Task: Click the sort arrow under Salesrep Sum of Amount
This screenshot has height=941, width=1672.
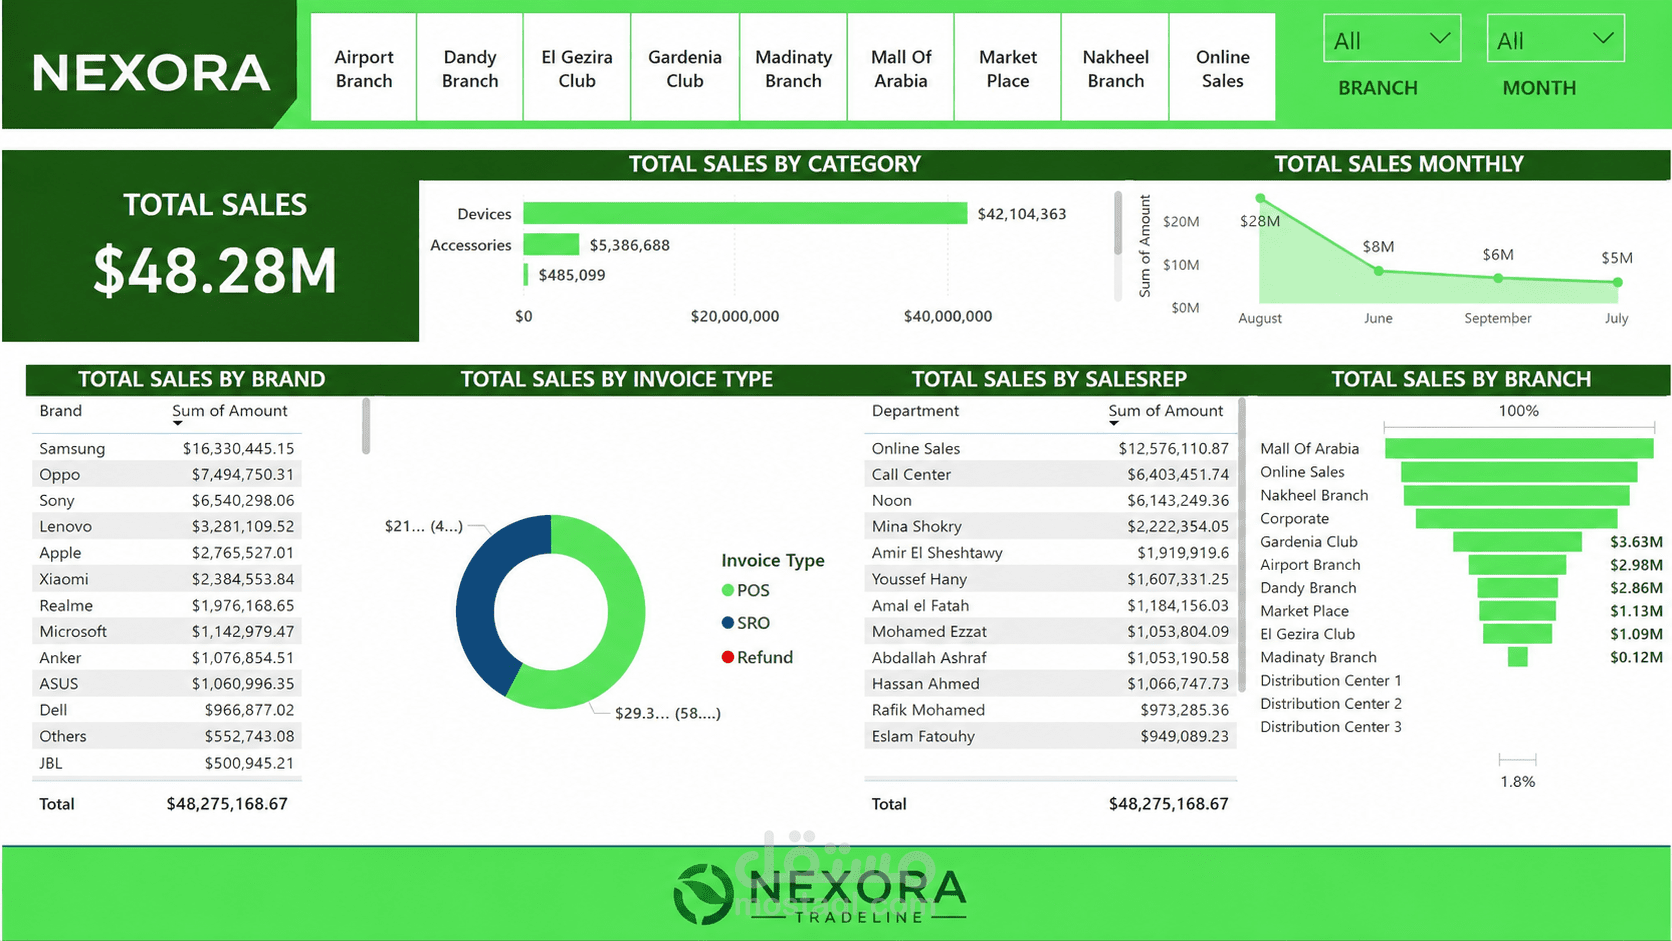Action: [x=1114, y=423]
